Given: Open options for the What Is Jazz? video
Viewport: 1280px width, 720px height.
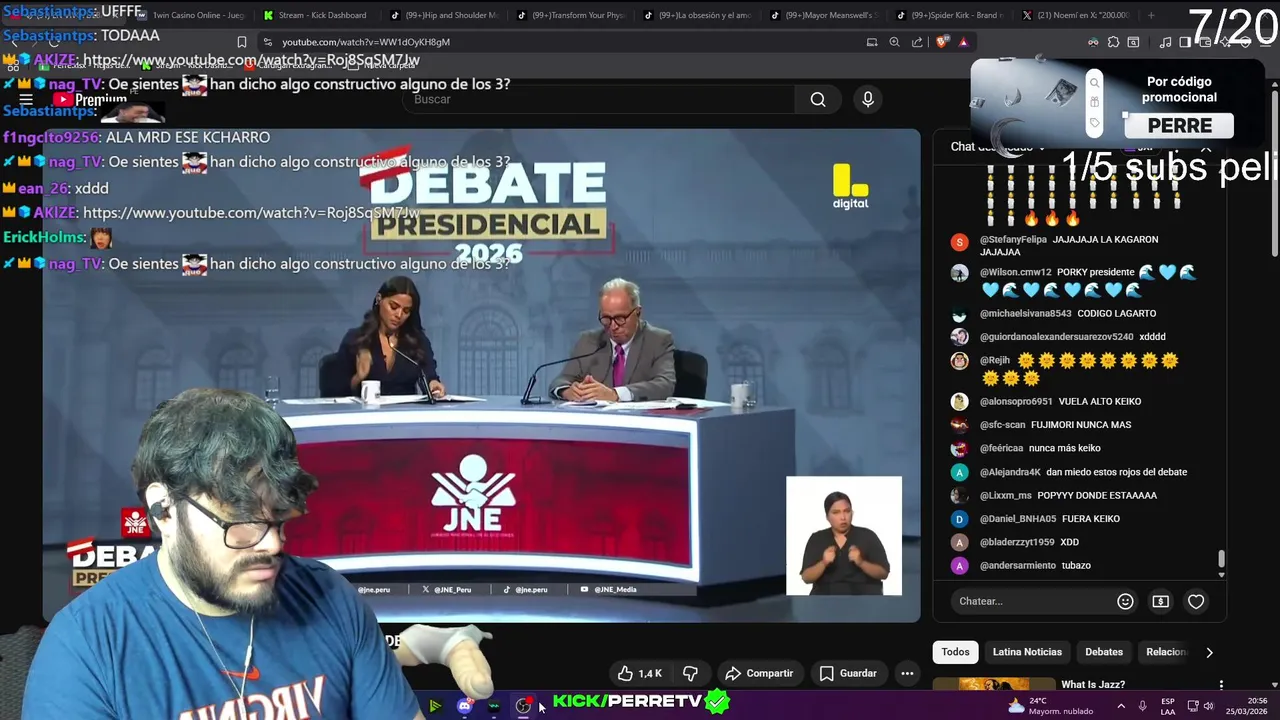Looking at the screenshot, I should [x=1221, y=685].
